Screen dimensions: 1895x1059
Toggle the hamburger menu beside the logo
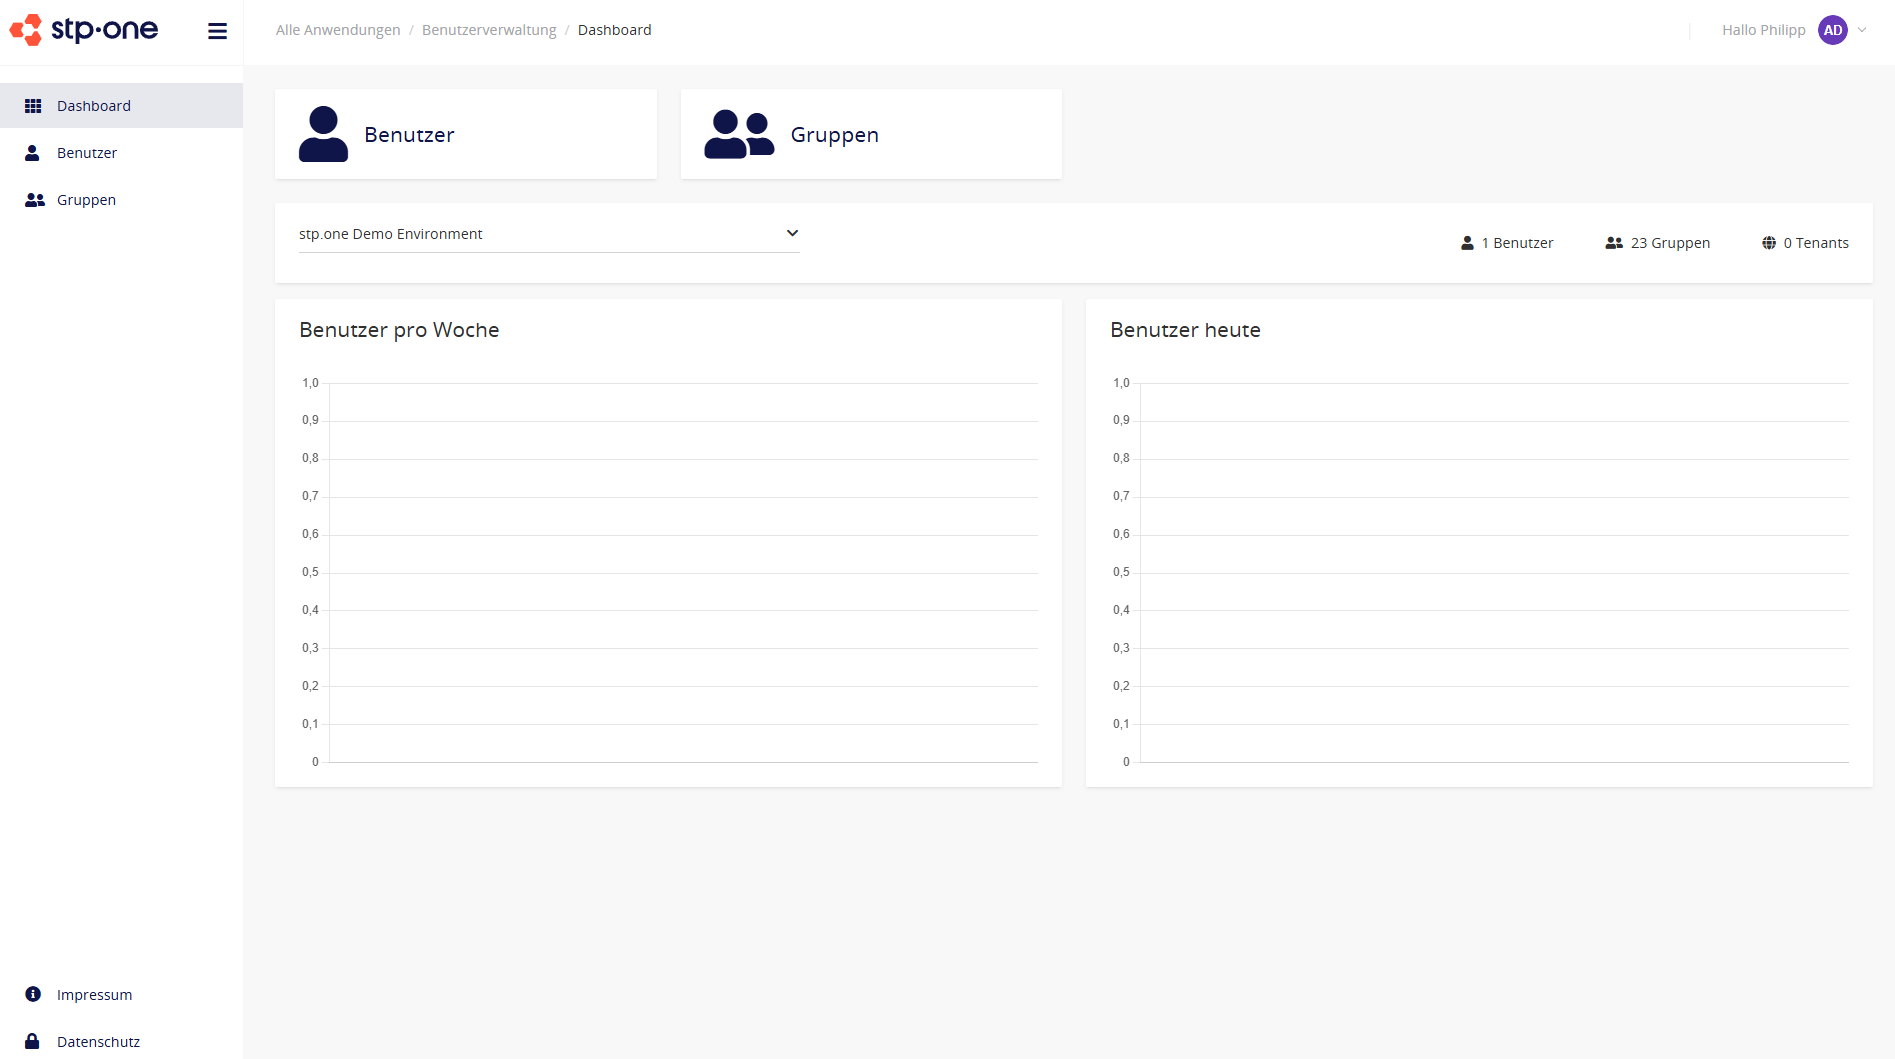pos(217,30)
